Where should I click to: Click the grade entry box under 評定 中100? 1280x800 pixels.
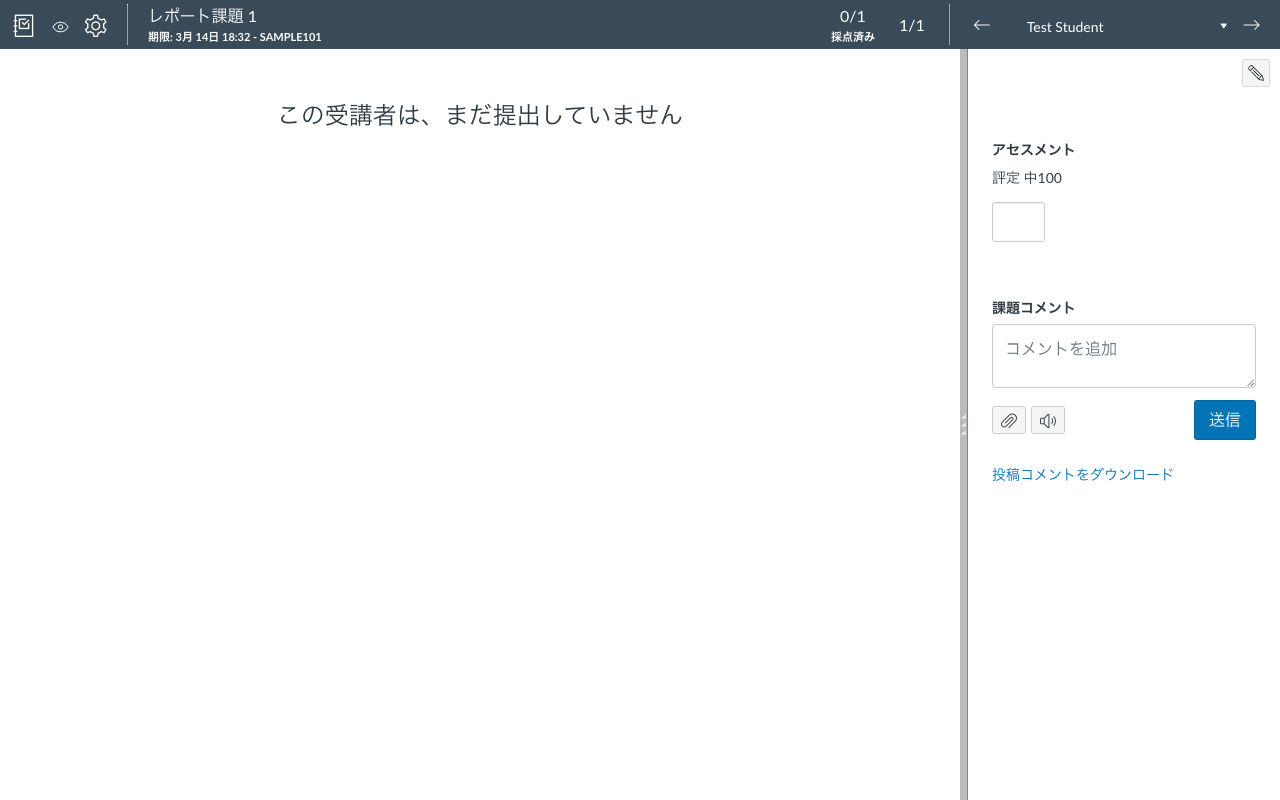pos(1018,221)
